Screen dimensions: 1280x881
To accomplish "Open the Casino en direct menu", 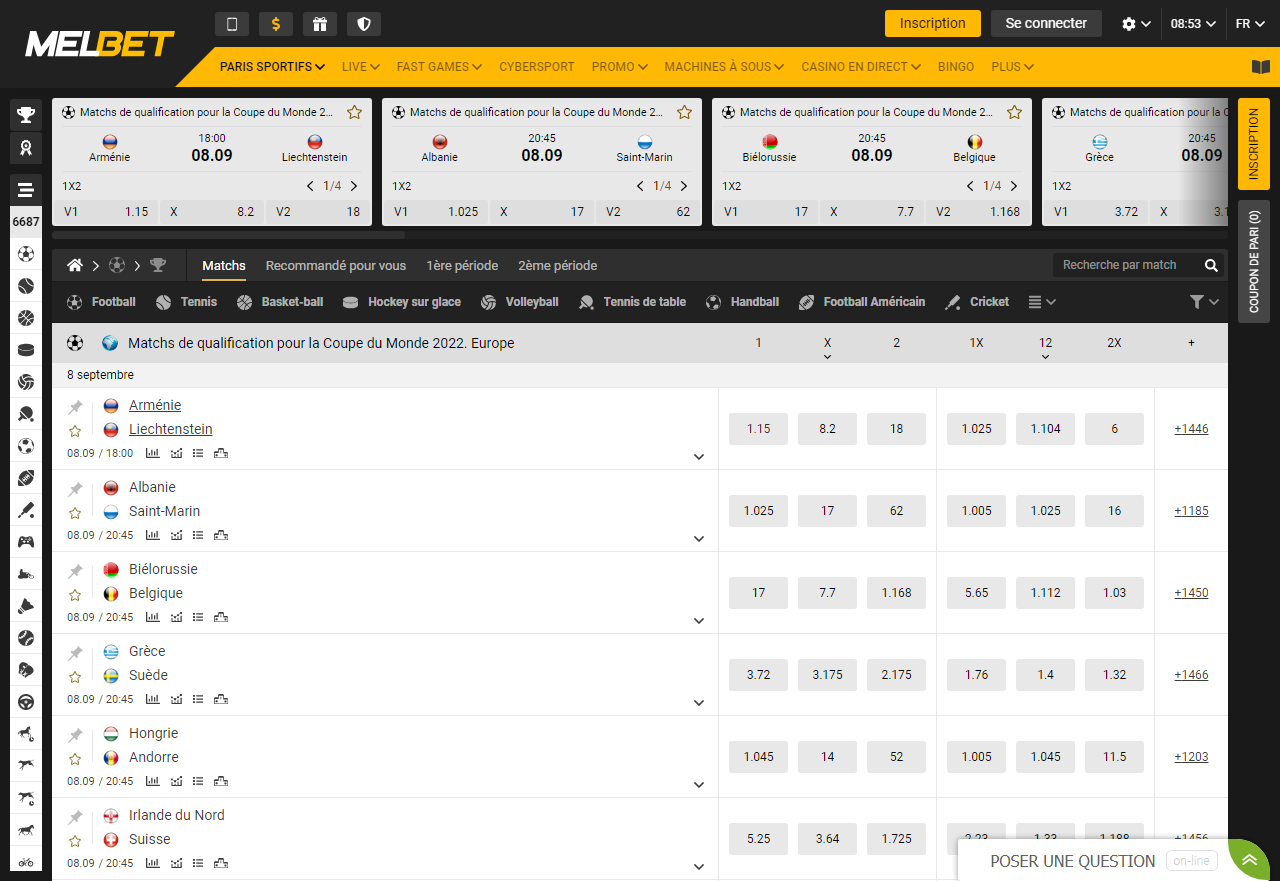I will point(860,67).
